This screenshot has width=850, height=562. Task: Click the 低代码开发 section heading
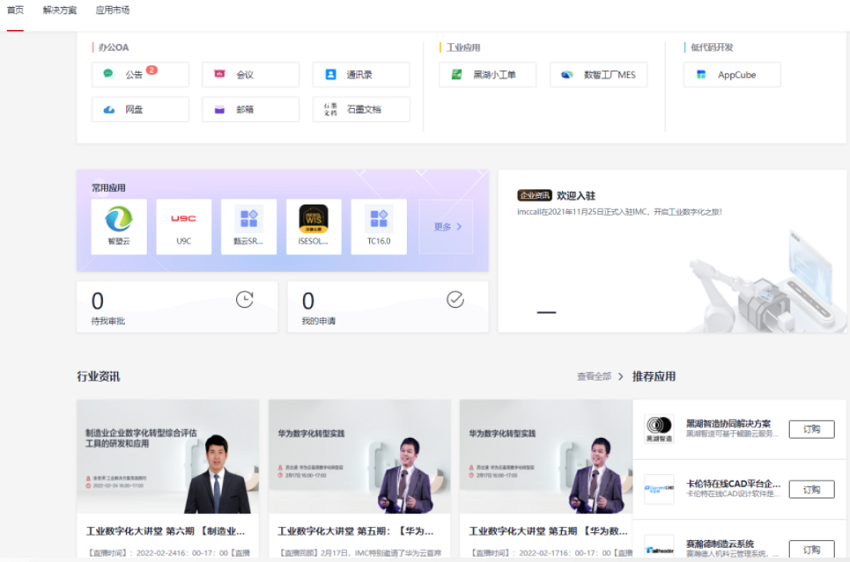(711, 47)
